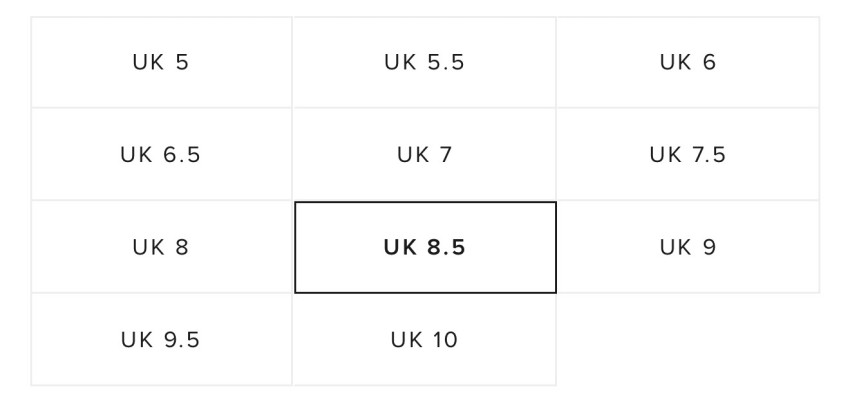Deselect the highlighted UK 8.5 option
The height and width of the screenshot is (414, 850).
point(424,247)
